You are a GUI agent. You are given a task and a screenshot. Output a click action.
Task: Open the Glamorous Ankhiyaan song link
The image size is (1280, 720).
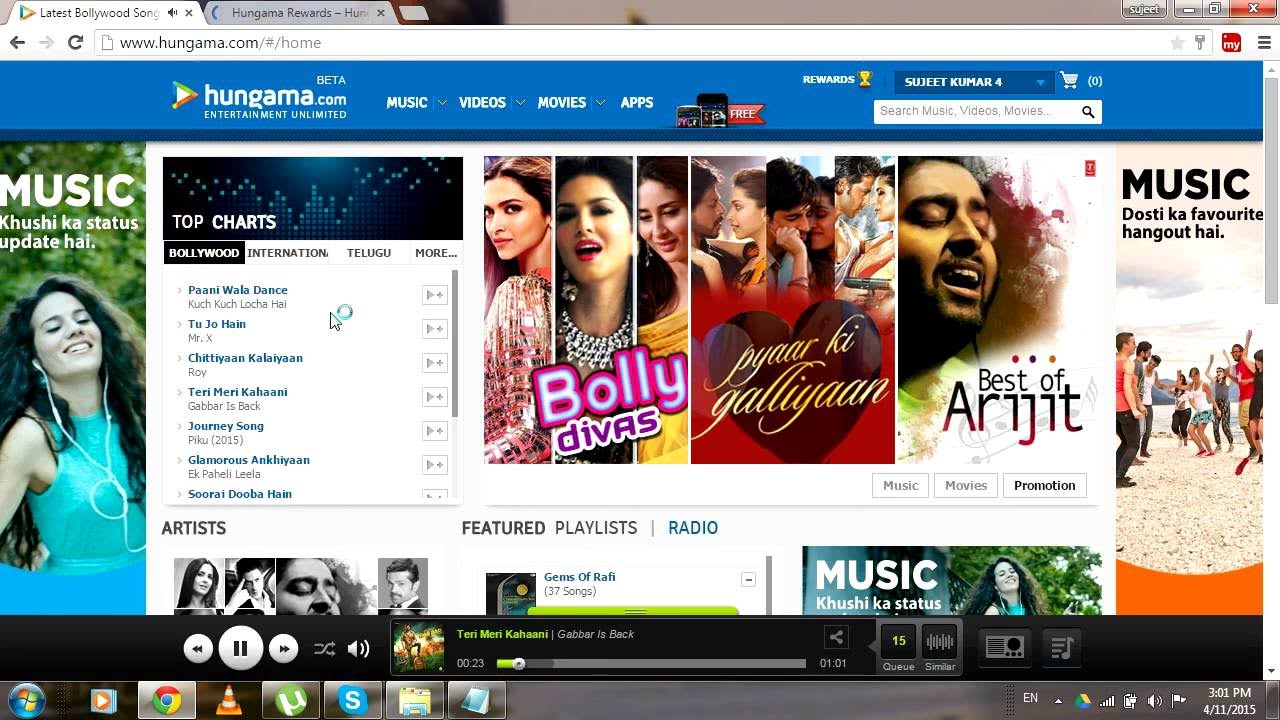pyautogui.click(x=249, y=460)
